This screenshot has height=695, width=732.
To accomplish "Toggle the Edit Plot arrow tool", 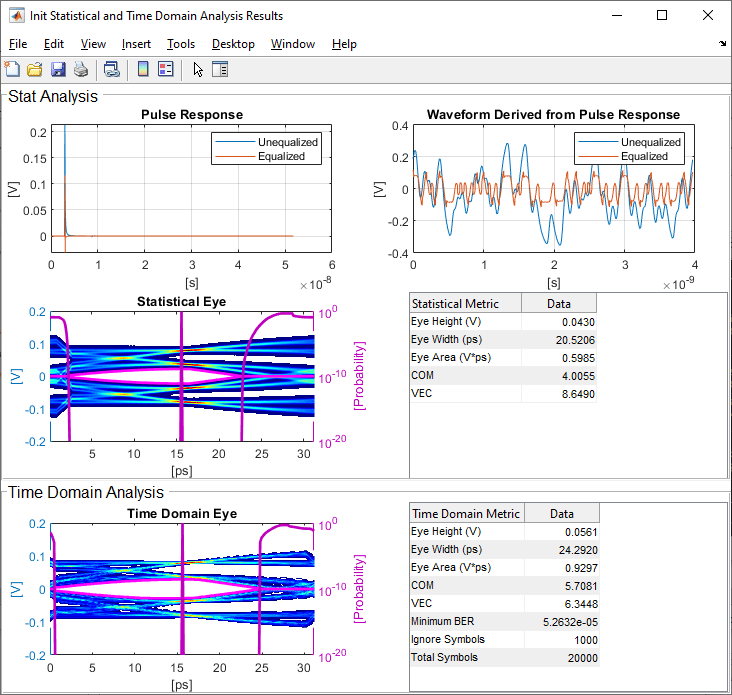I will (x=198, y=69).
